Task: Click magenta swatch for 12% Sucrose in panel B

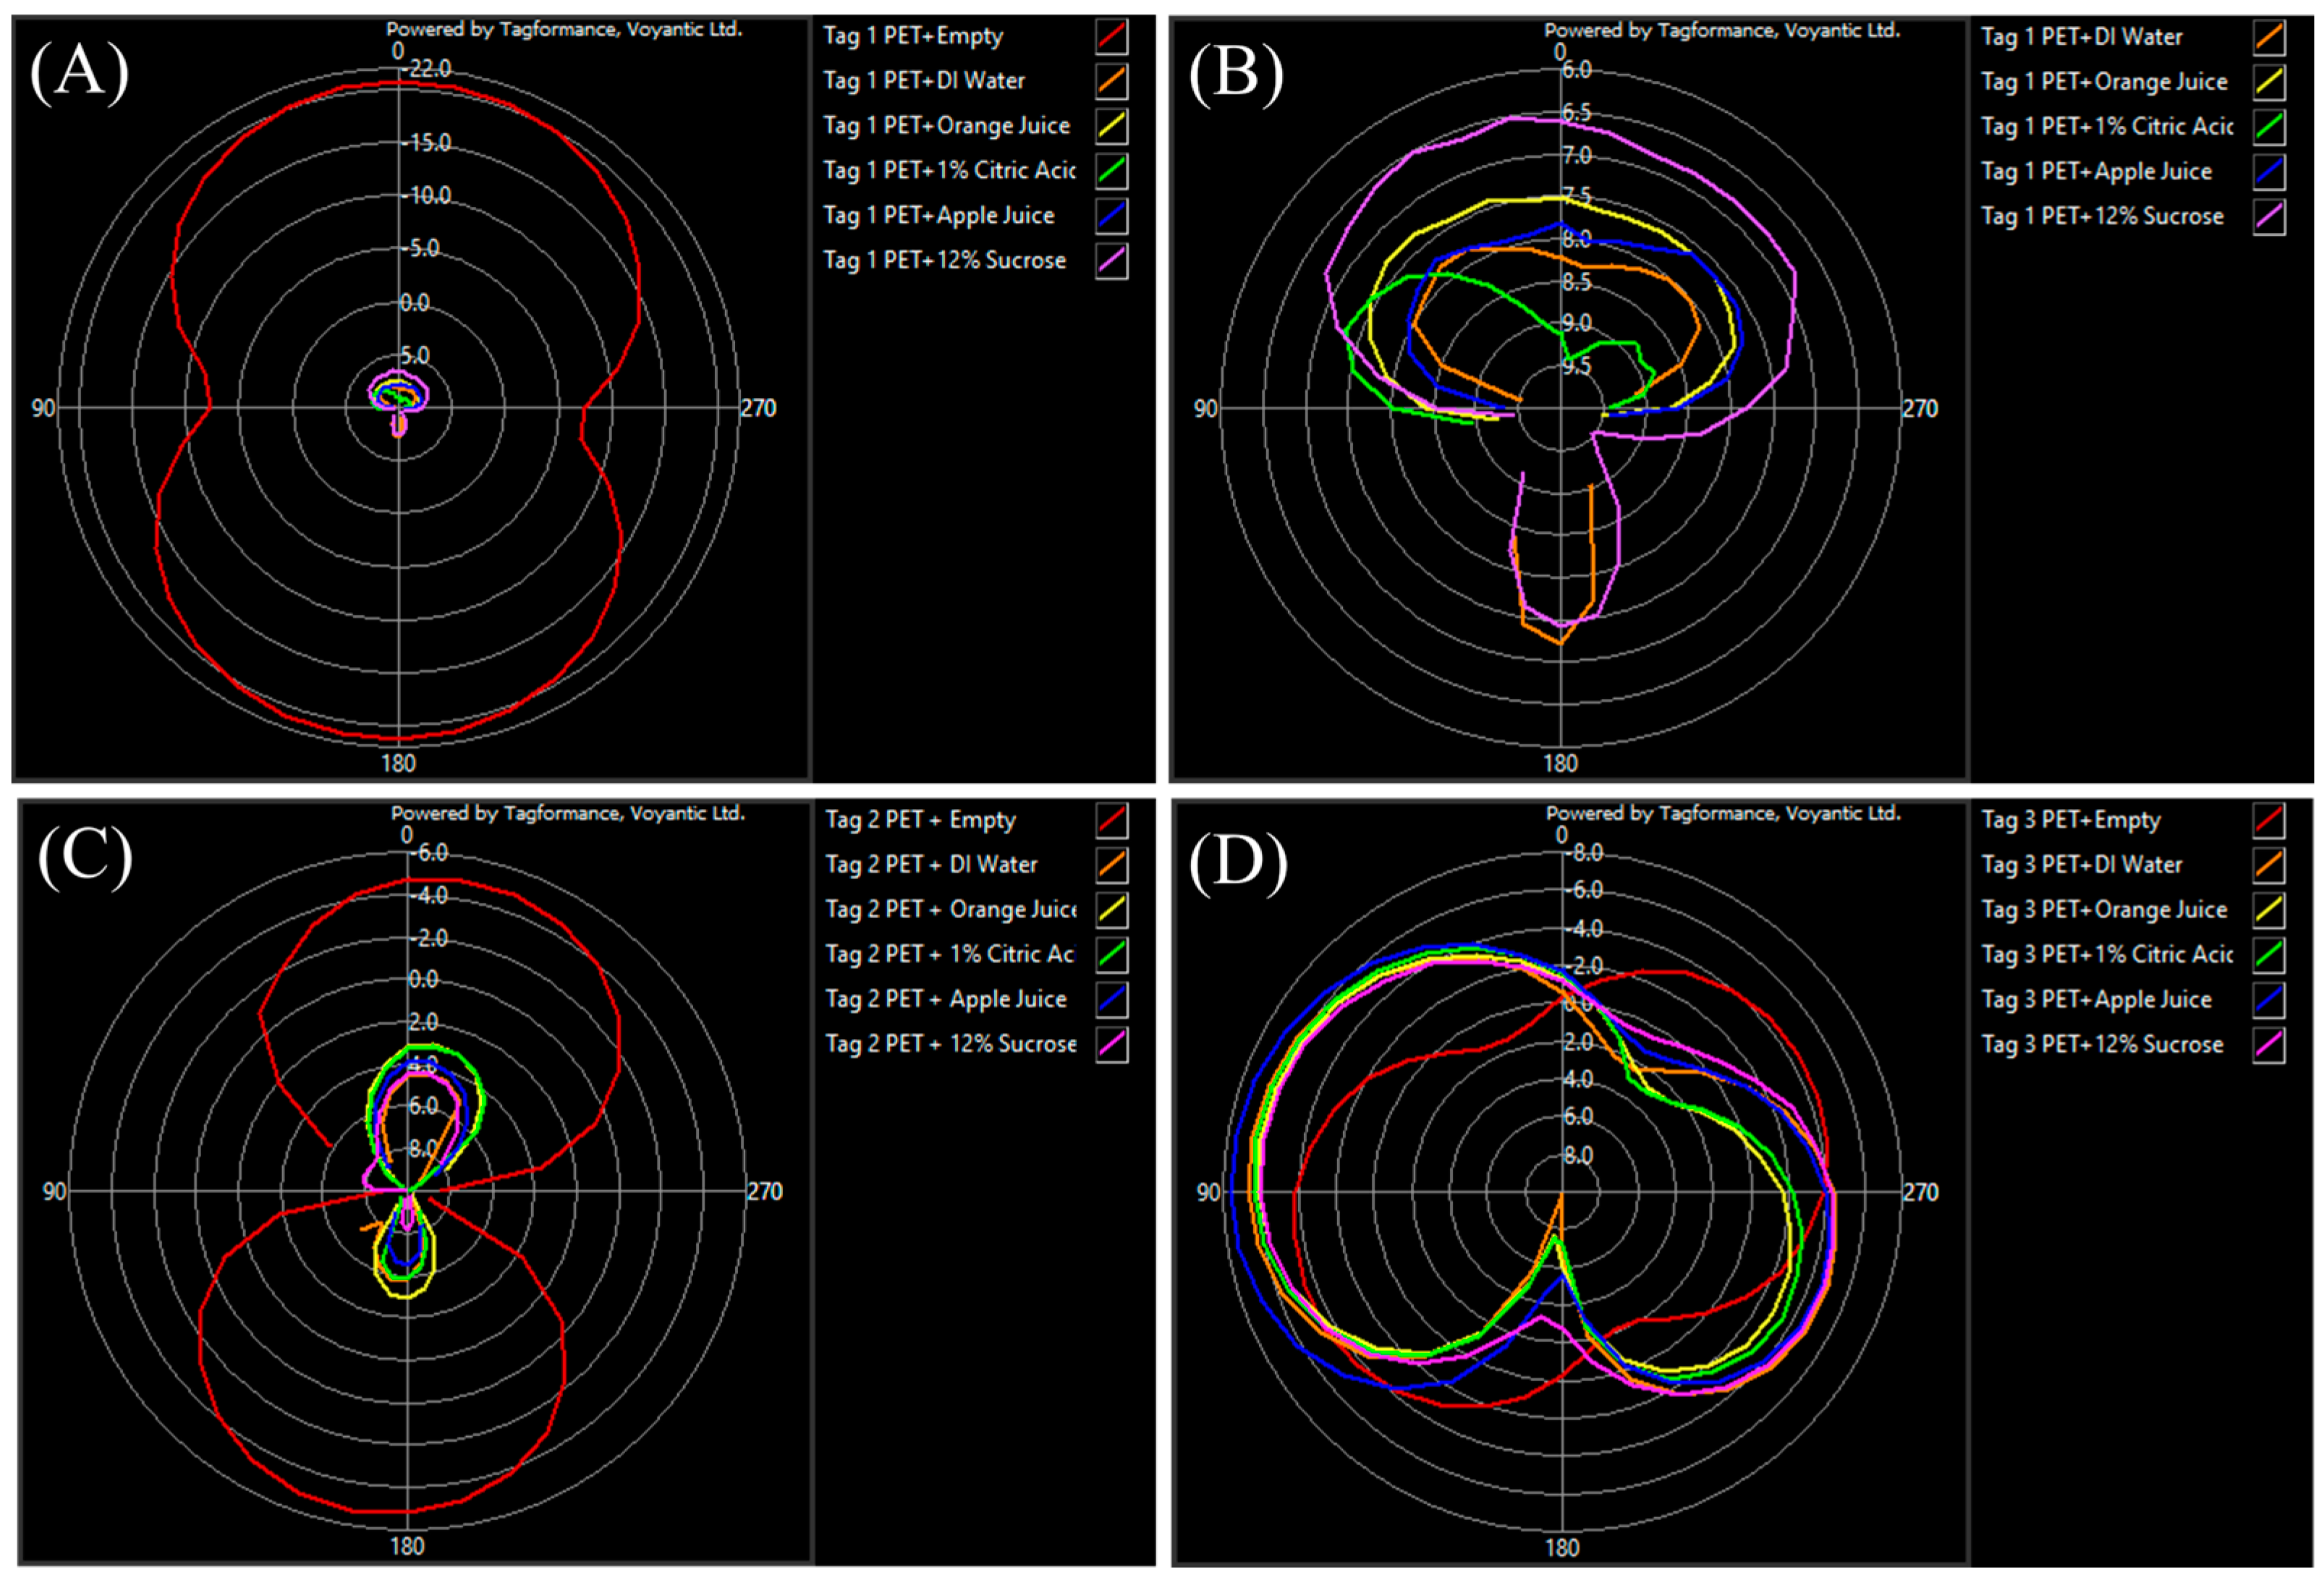Action: point(2269,217)
